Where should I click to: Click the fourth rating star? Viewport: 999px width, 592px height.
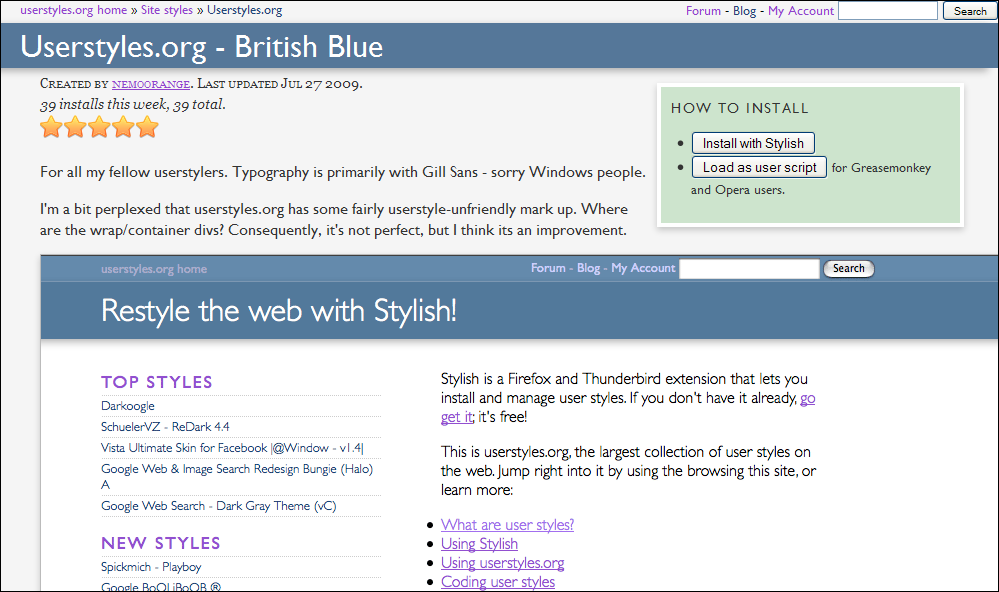click(123, 127)
